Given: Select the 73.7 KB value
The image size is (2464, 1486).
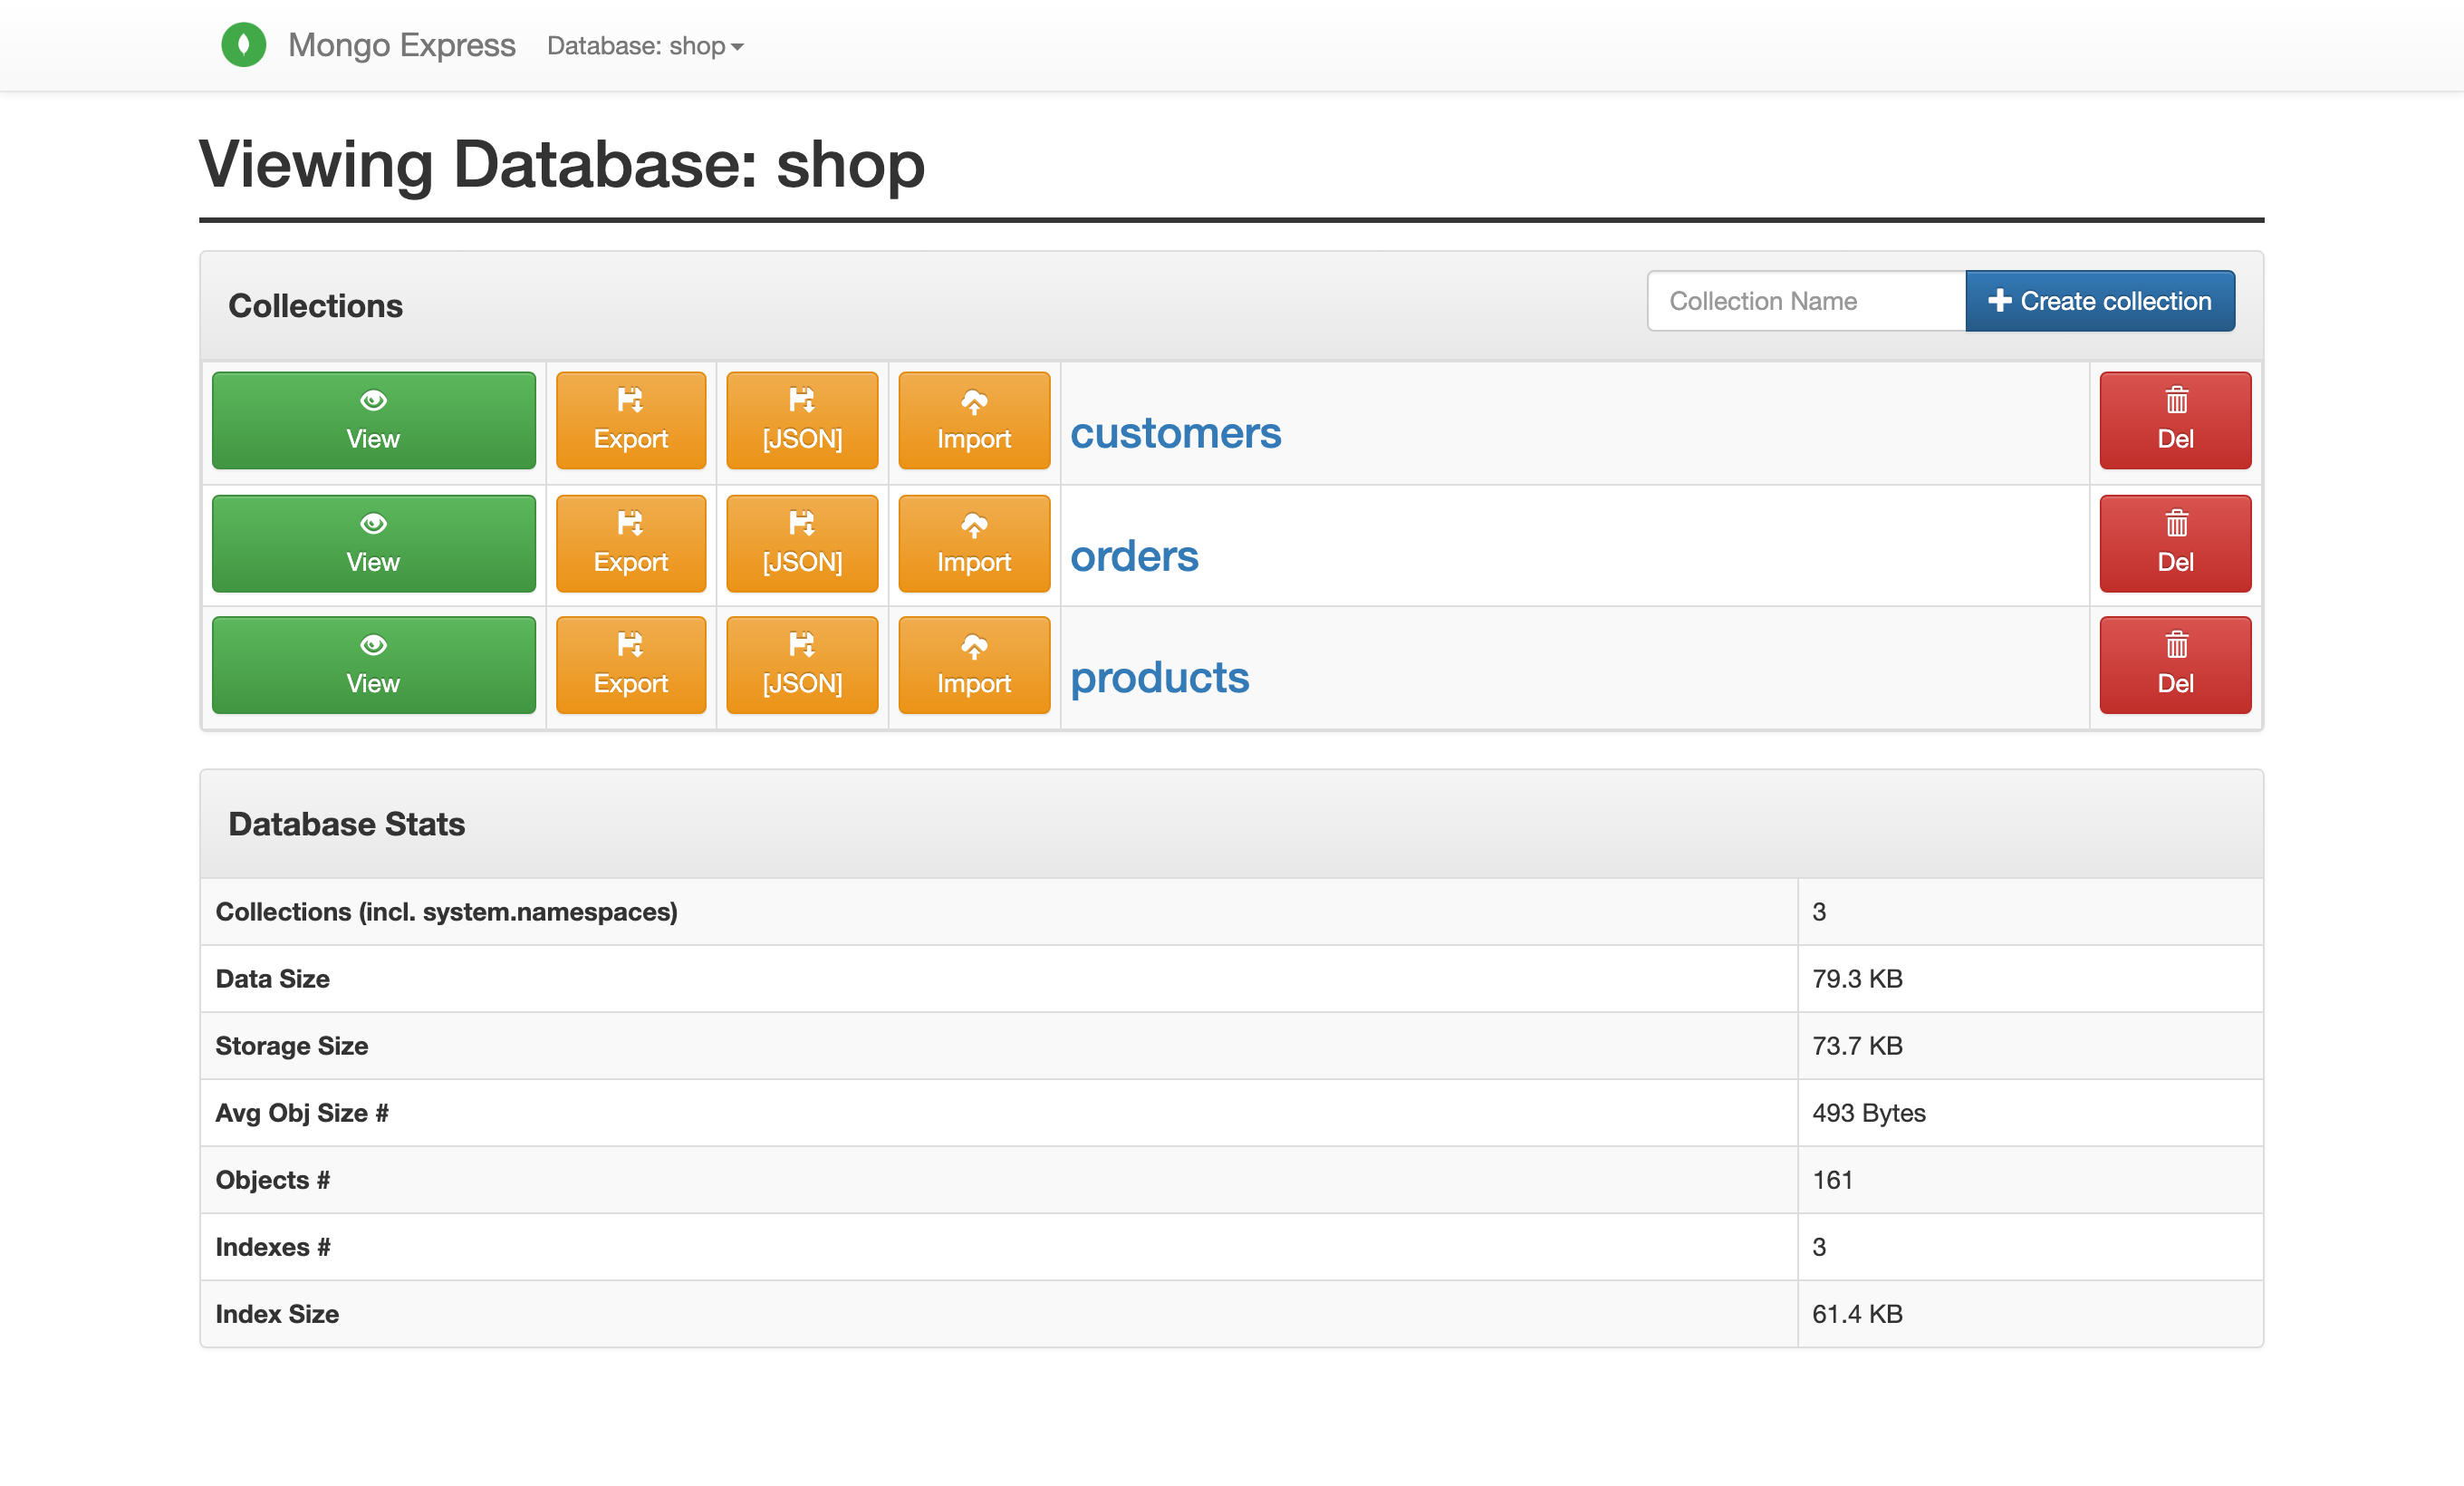Looking at the screenshot, I should click(1857, 1046).
